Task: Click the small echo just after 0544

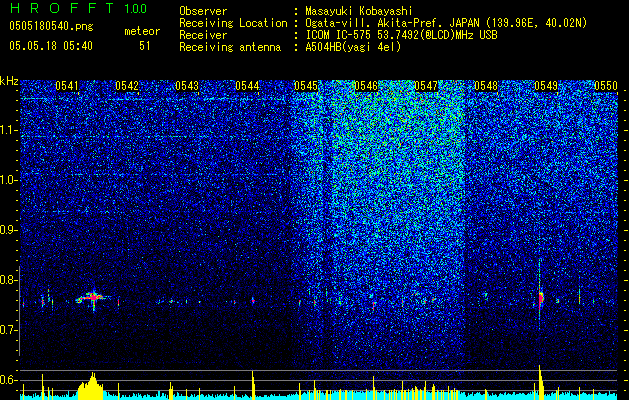Action: (x=253, y=300)
